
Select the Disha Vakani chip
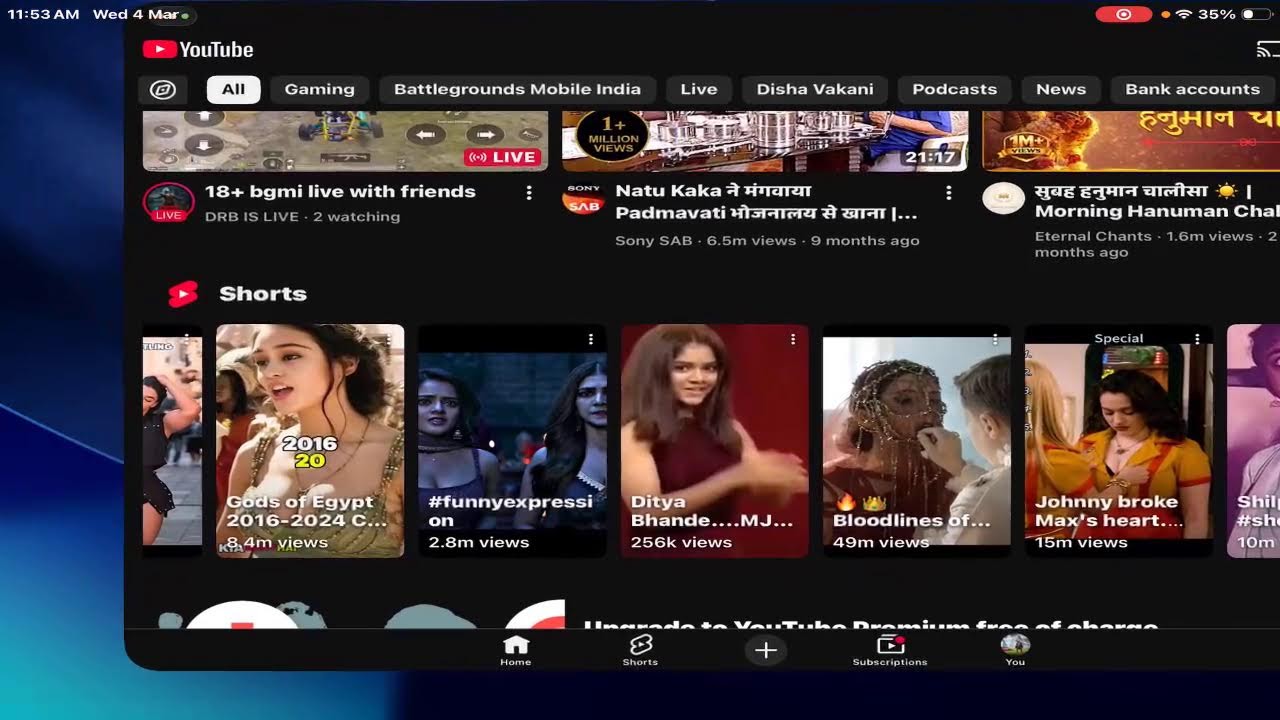[x=815, y=89]
